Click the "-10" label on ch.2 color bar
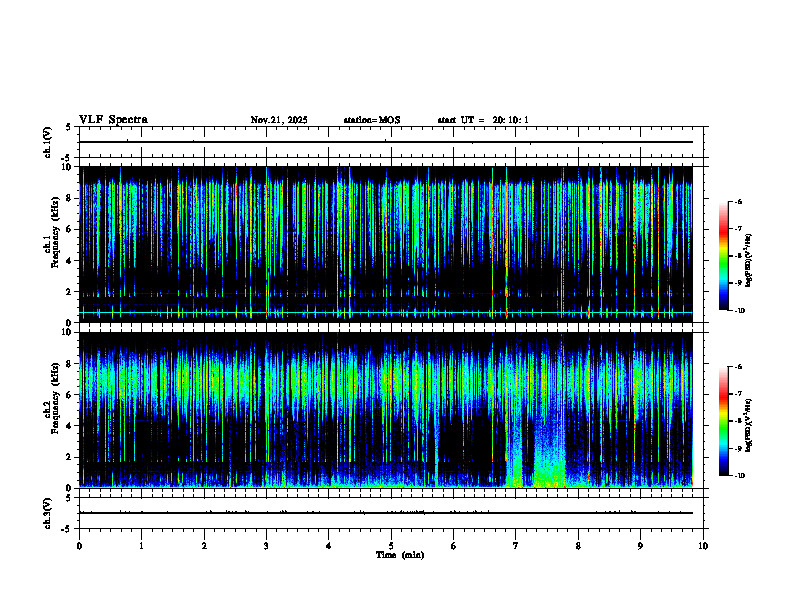Image resolution: width=792 pixels, height=612 pixels. point(739,476)
